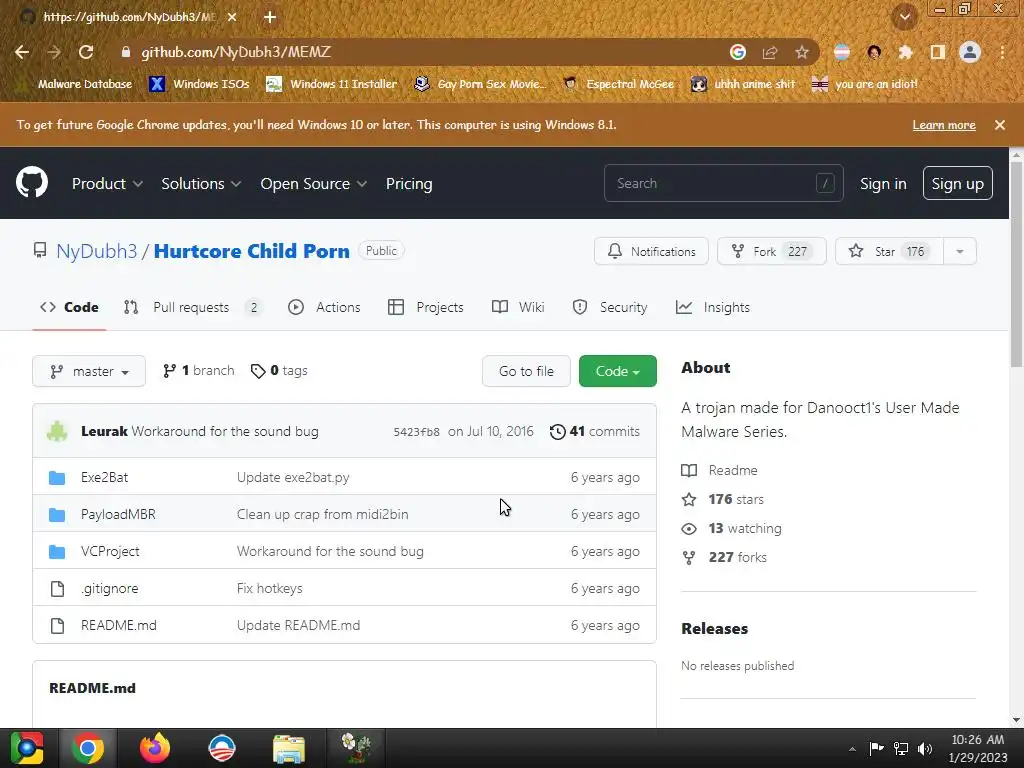Screen dimensions: 1024x768
Task: Open the Chrome three-dot menu
Action: (1002, 52)
